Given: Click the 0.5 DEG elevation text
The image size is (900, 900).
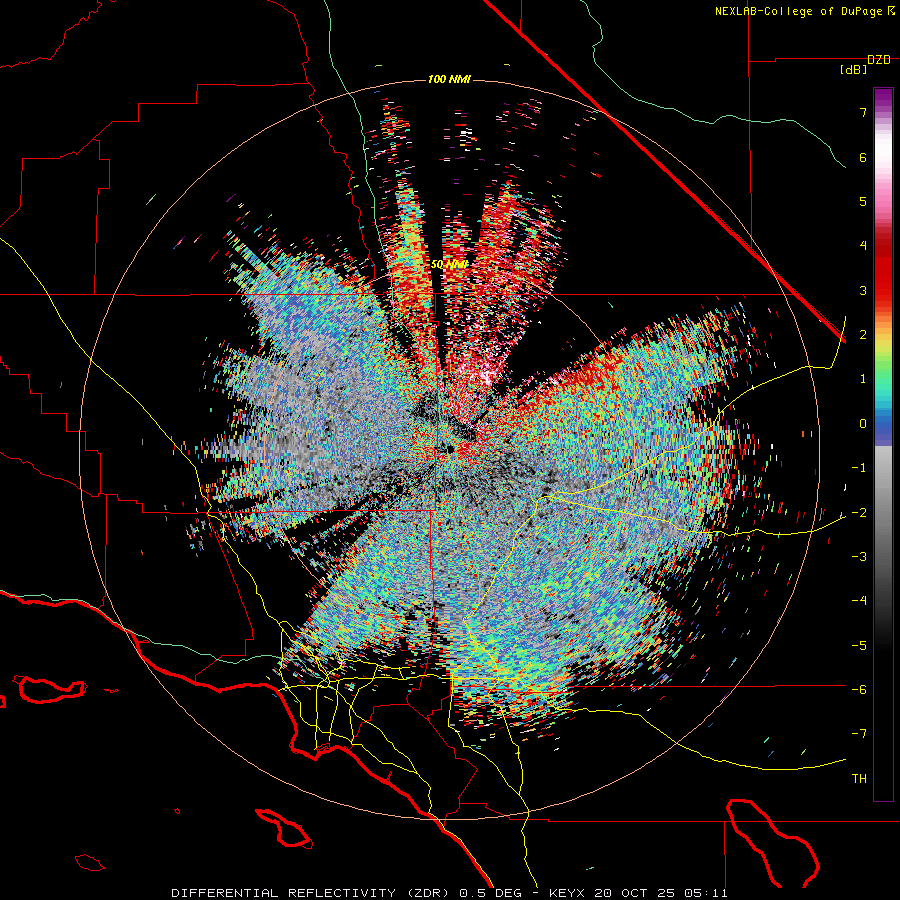Looking at the screenshot, I should 491,893.
